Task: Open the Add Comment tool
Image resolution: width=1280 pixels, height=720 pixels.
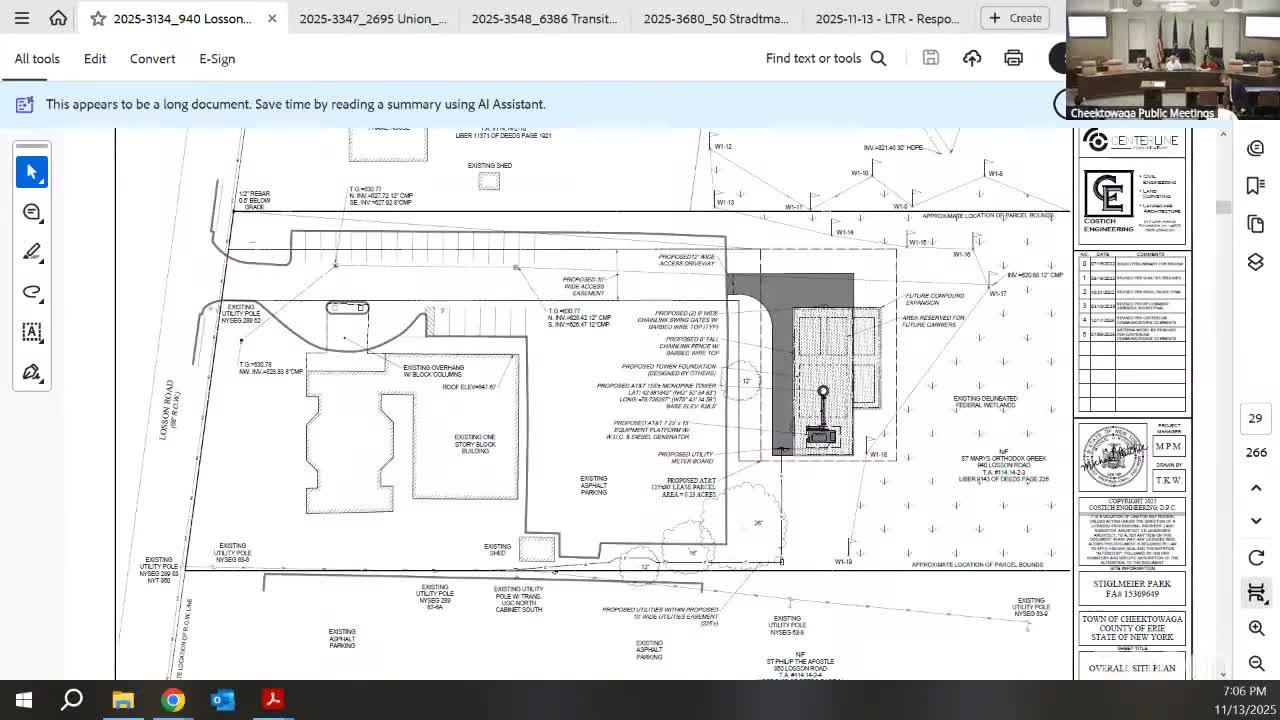Action: 32,212
